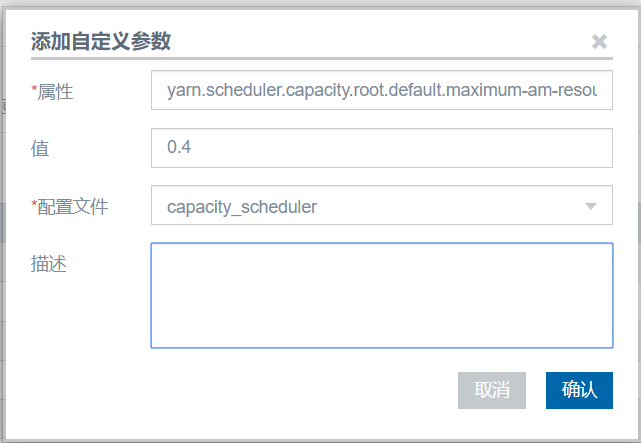Click the 描述 field label

[x=49, y=264]
